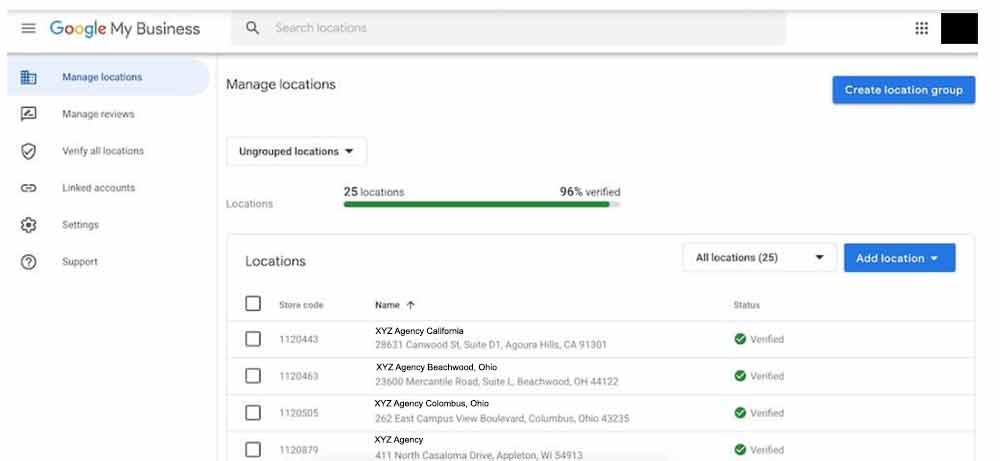The image size is (1000, 461).
Task: Open Linked accounts in the sidebar
Action: pyautogui.click(x=98, y=188)
